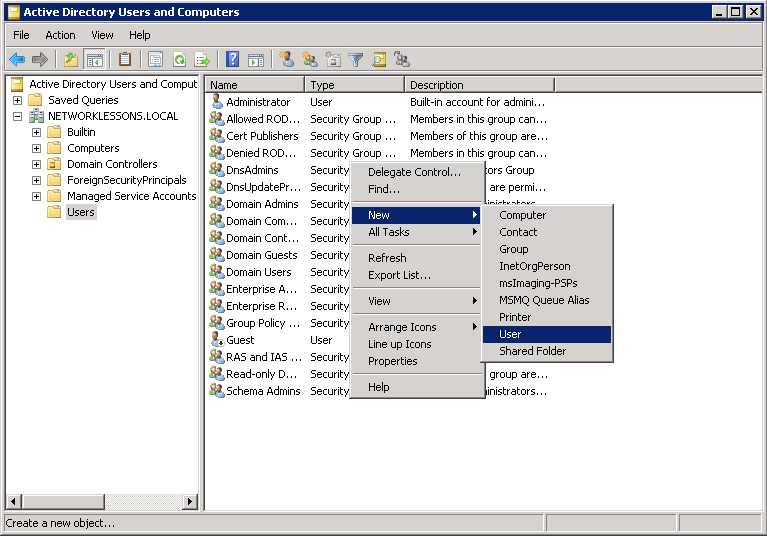Select msImaging-PSPs entry
Image resolution: width=767 pixels, height=536 pixels.
(547, 283)
